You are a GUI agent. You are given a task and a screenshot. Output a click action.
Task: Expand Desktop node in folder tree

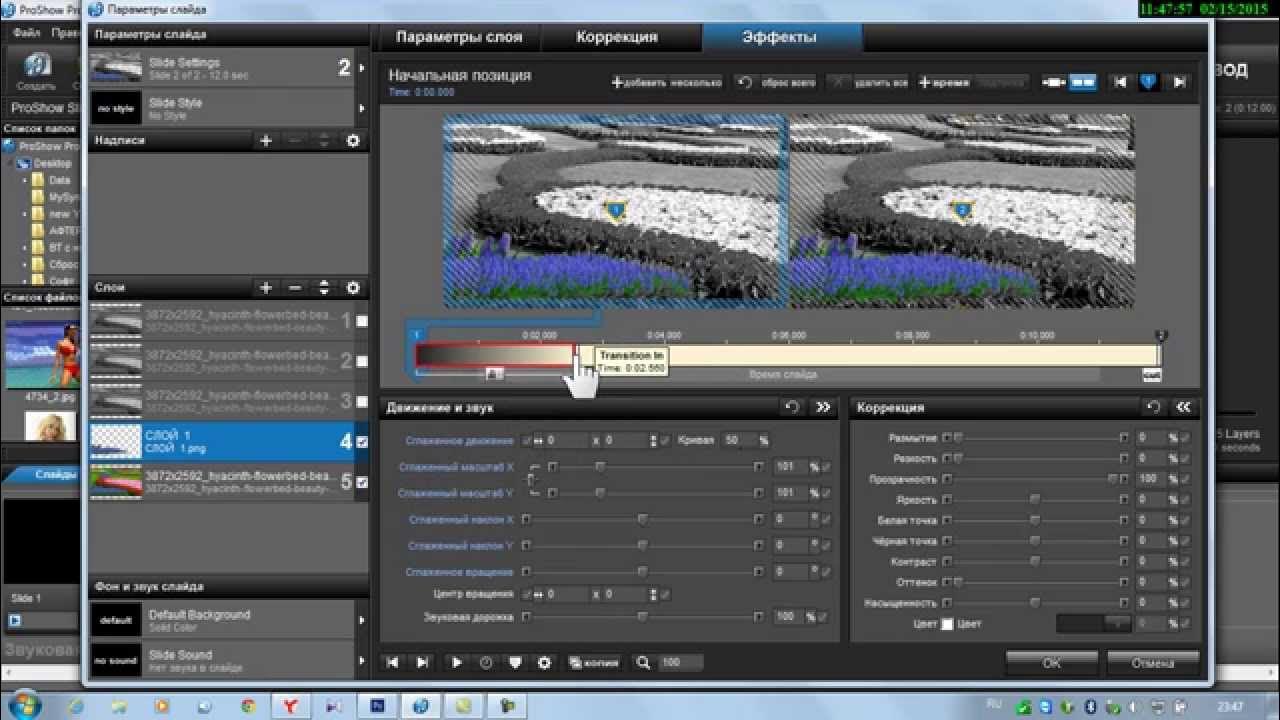13,163
